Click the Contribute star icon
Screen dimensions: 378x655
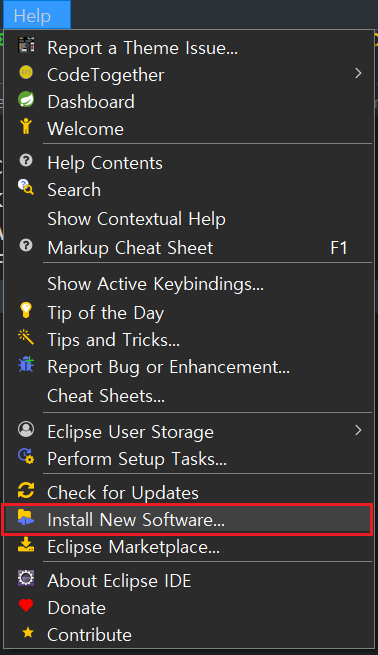pyautogui.click(x=28, y=632)
